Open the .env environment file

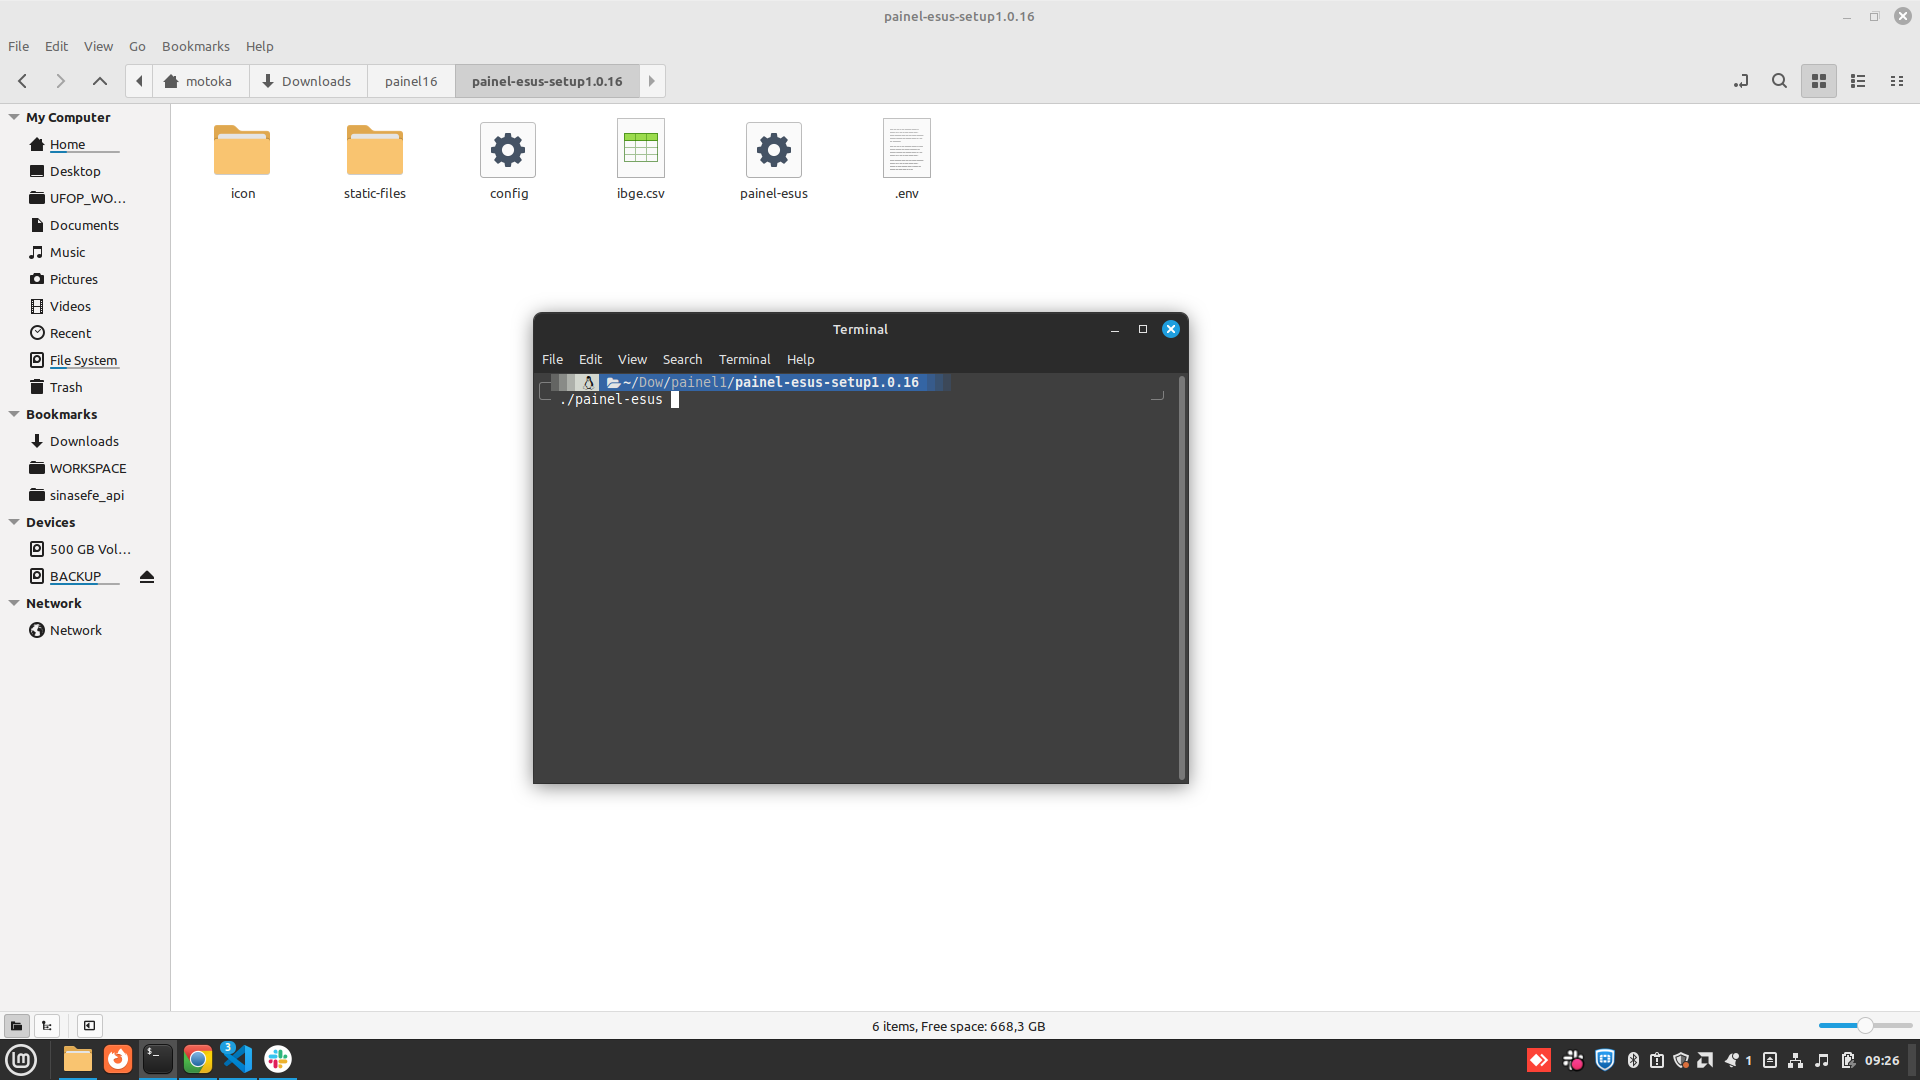coord(907,148)
